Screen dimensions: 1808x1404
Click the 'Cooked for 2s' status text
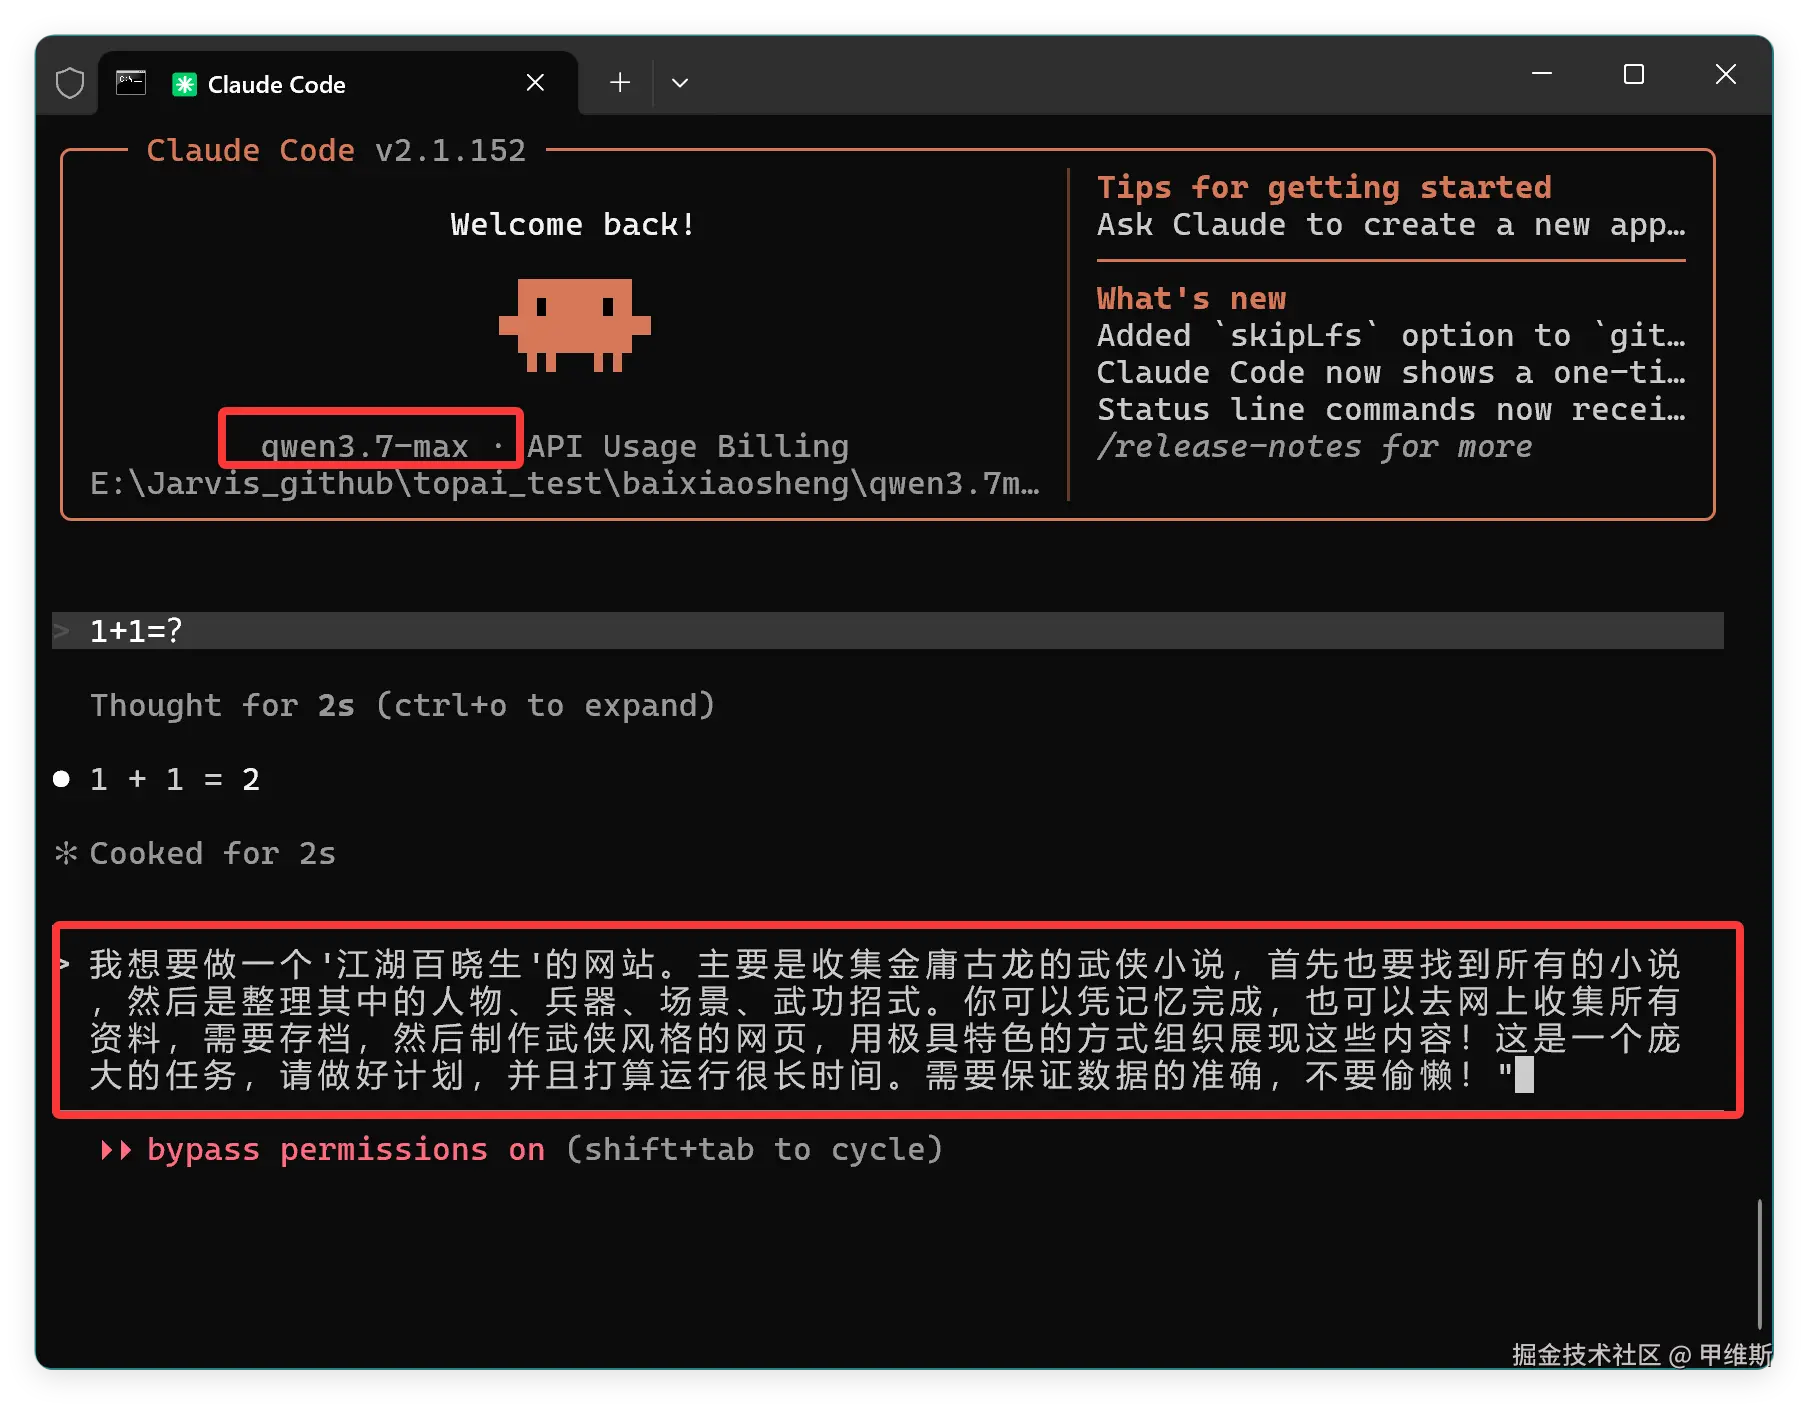(213, 853)
